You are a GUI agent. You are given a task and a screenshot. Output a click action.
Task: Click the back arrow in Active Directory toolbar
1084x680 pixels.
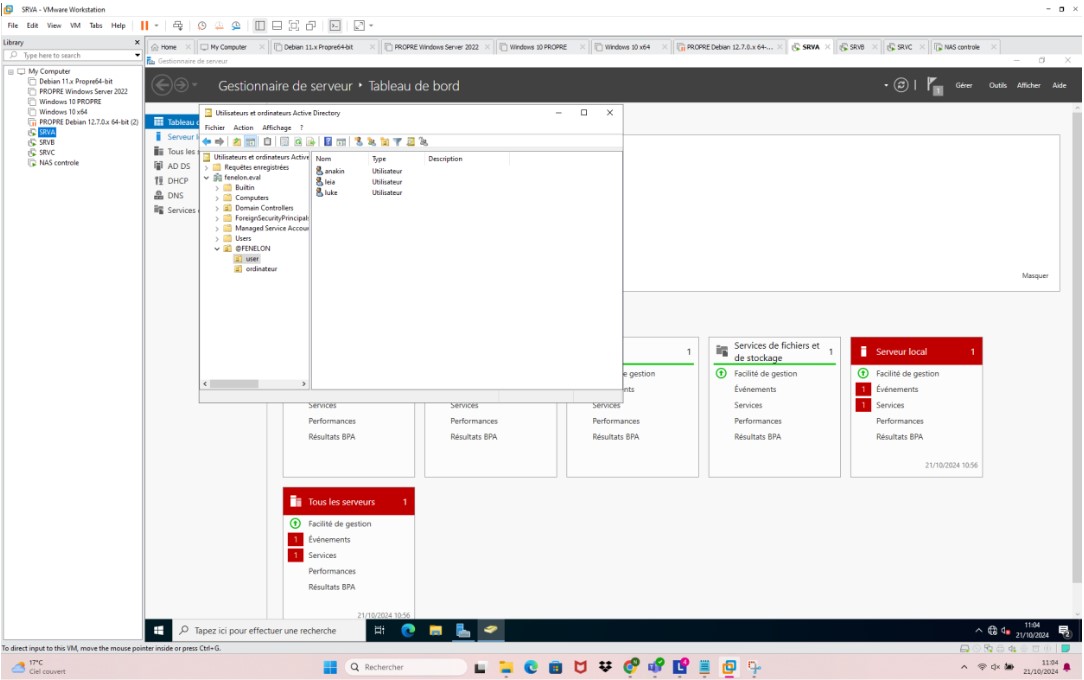click(207, 142)
